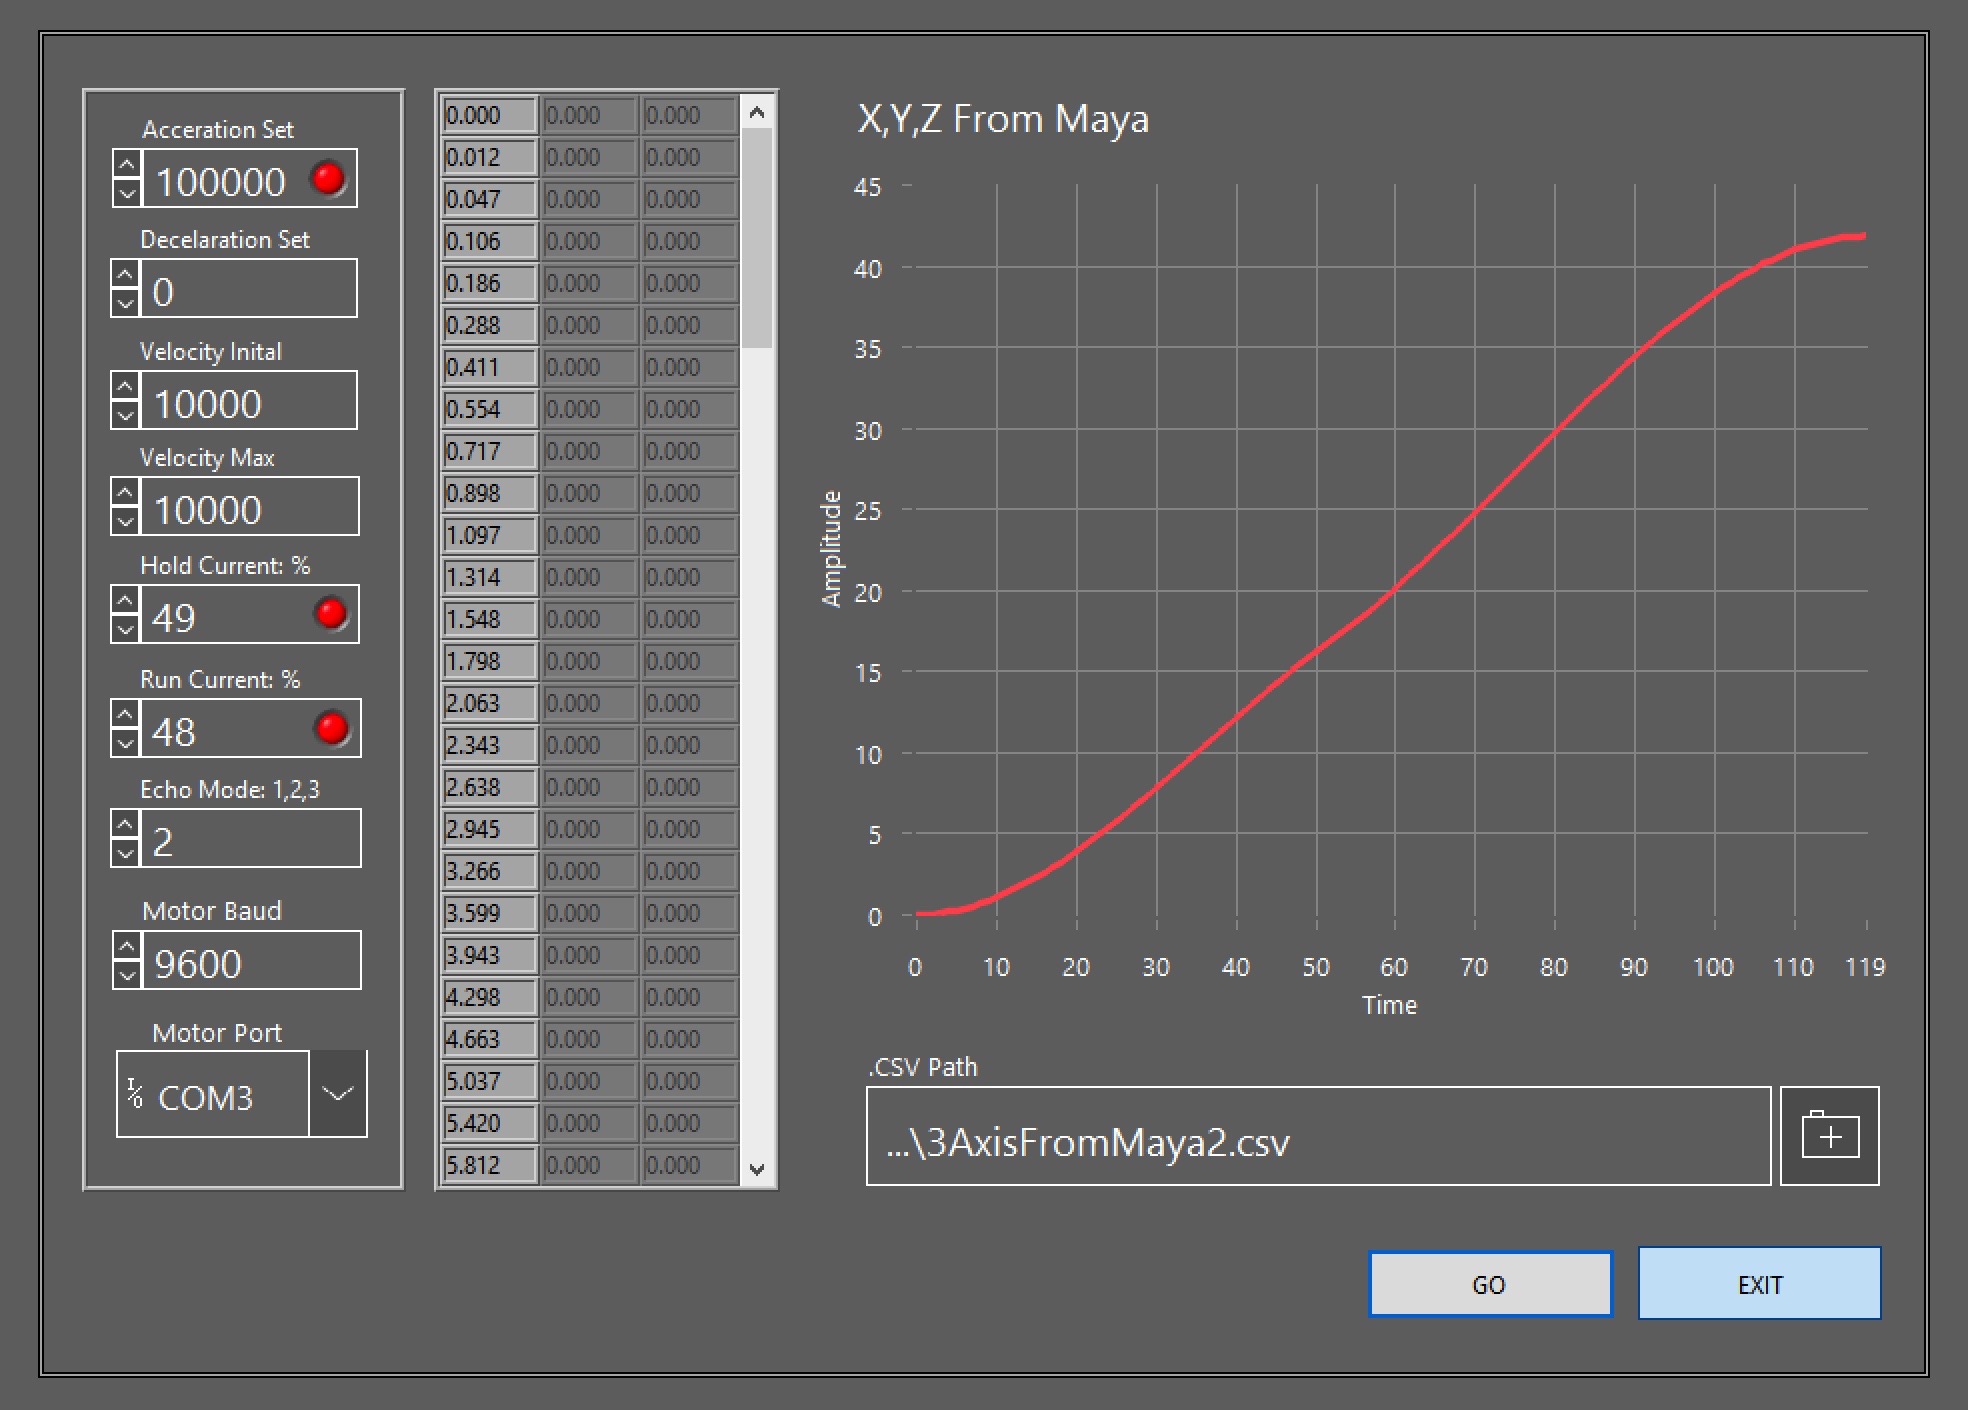Viewport: 1968px width, 1410px height.
Task: Click the Run Current field showing 48
Action: click(x=250, y=728)
